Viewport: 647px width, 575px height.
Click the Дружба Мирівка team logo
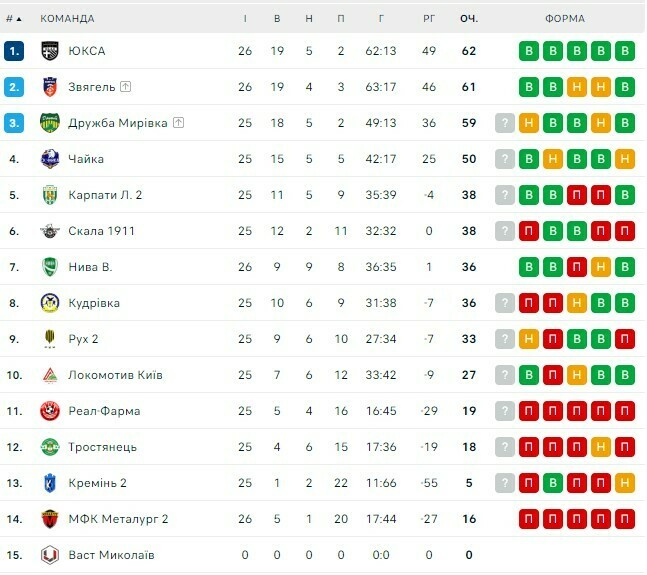50,123
